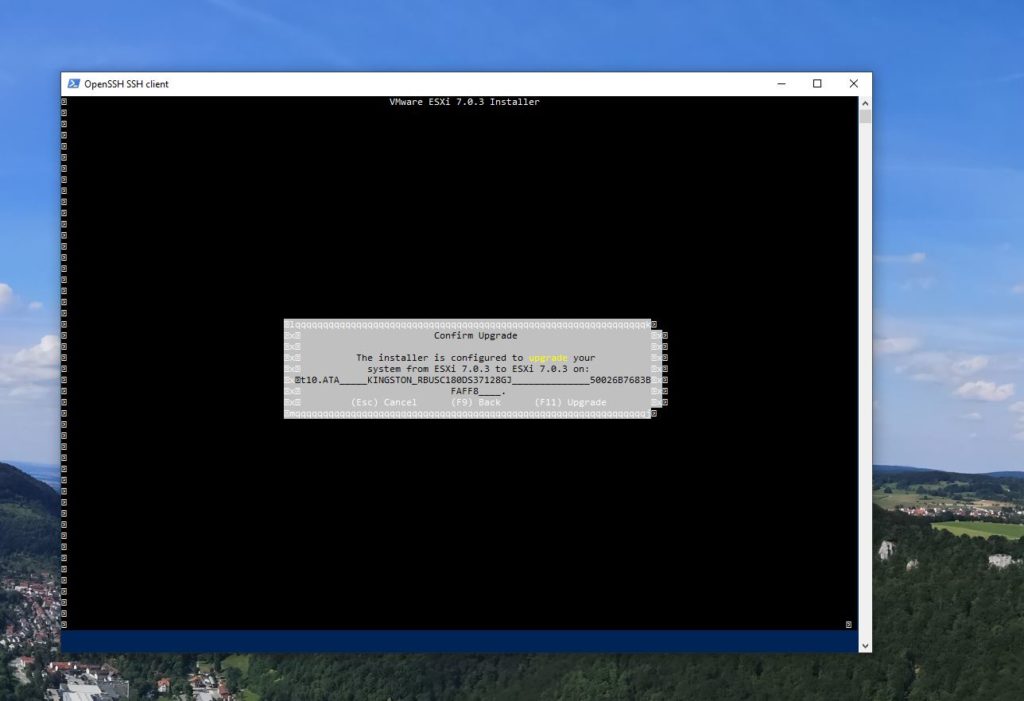Close the OpenSSH SSH client window
This screenshot has height=701, width=1024.
[x=854, y=84]
